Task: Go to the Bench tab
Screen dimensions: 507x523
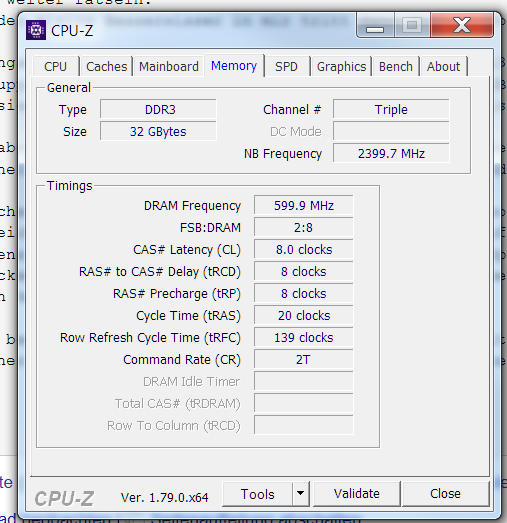Action: coord(396,66)
